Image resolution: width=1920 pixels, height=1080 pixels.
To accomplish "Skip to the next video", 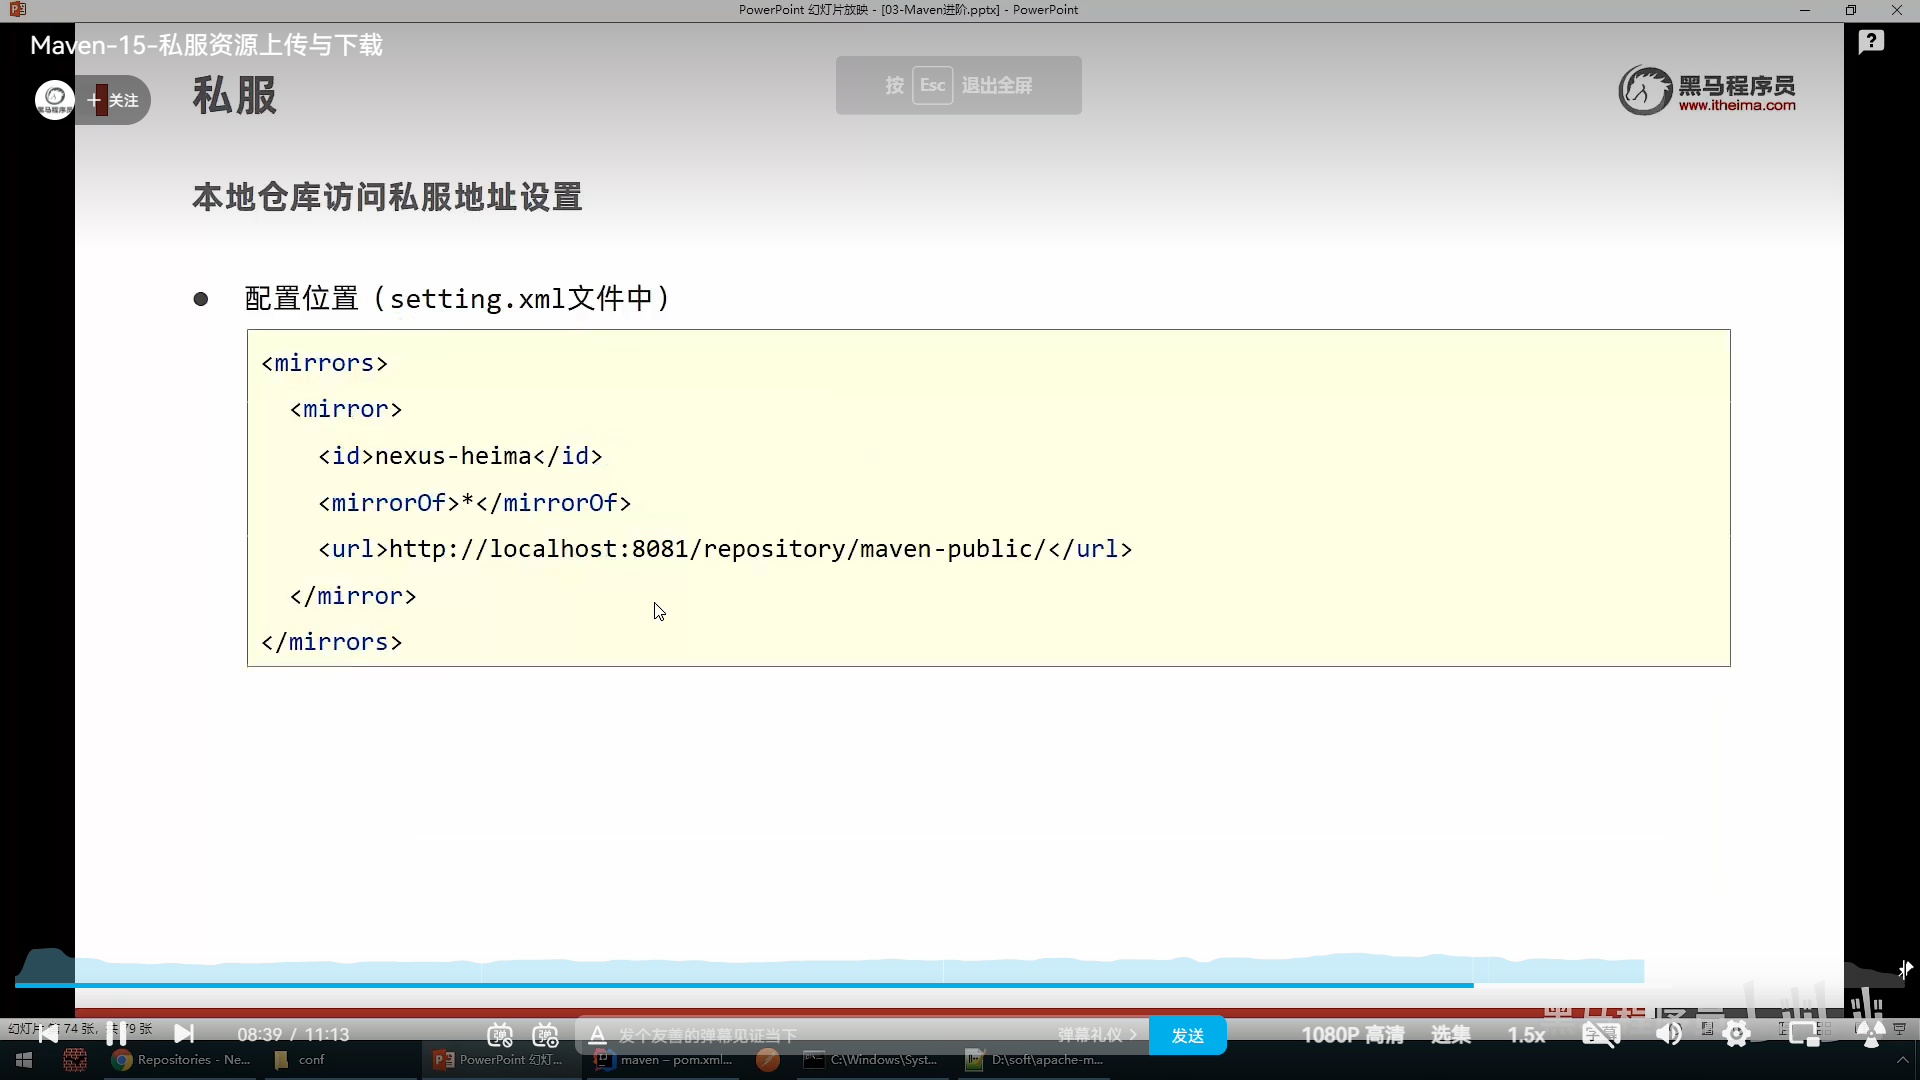I will (x=184, y=1033).
